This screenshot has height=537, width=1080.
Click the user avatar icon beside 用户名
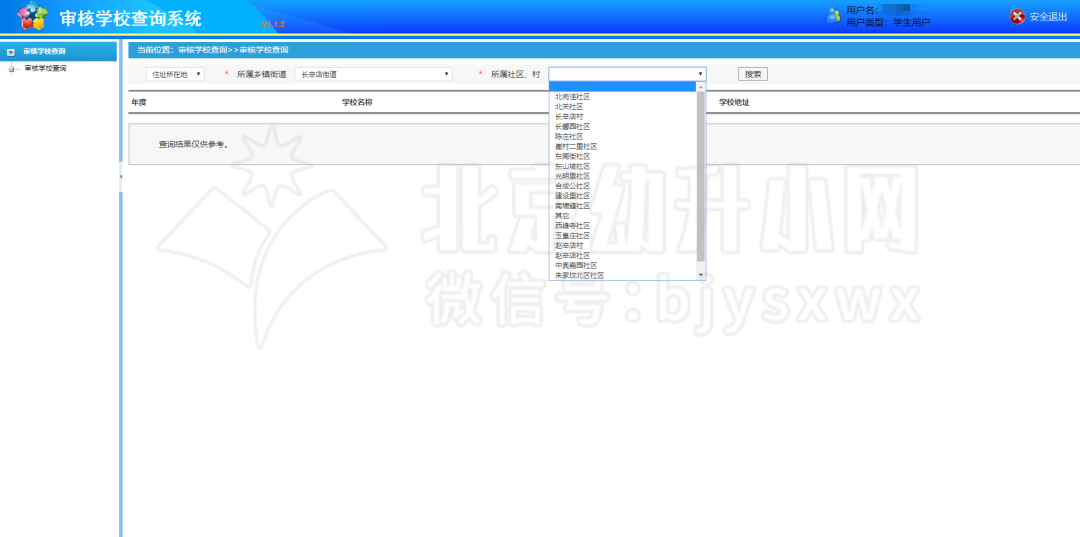(x=833, y=17)
